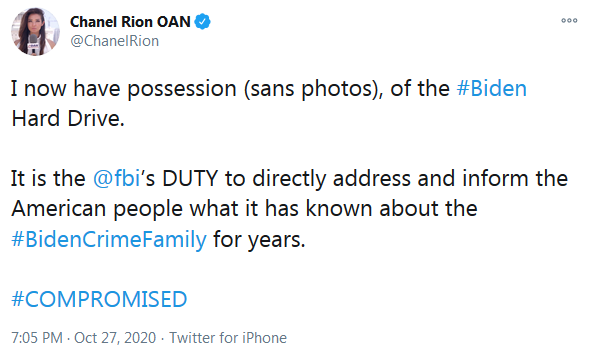The width and height of the screenshot is (593, 361).
Task: Click the blue verified badge checkmark
Action: [202, 22]
